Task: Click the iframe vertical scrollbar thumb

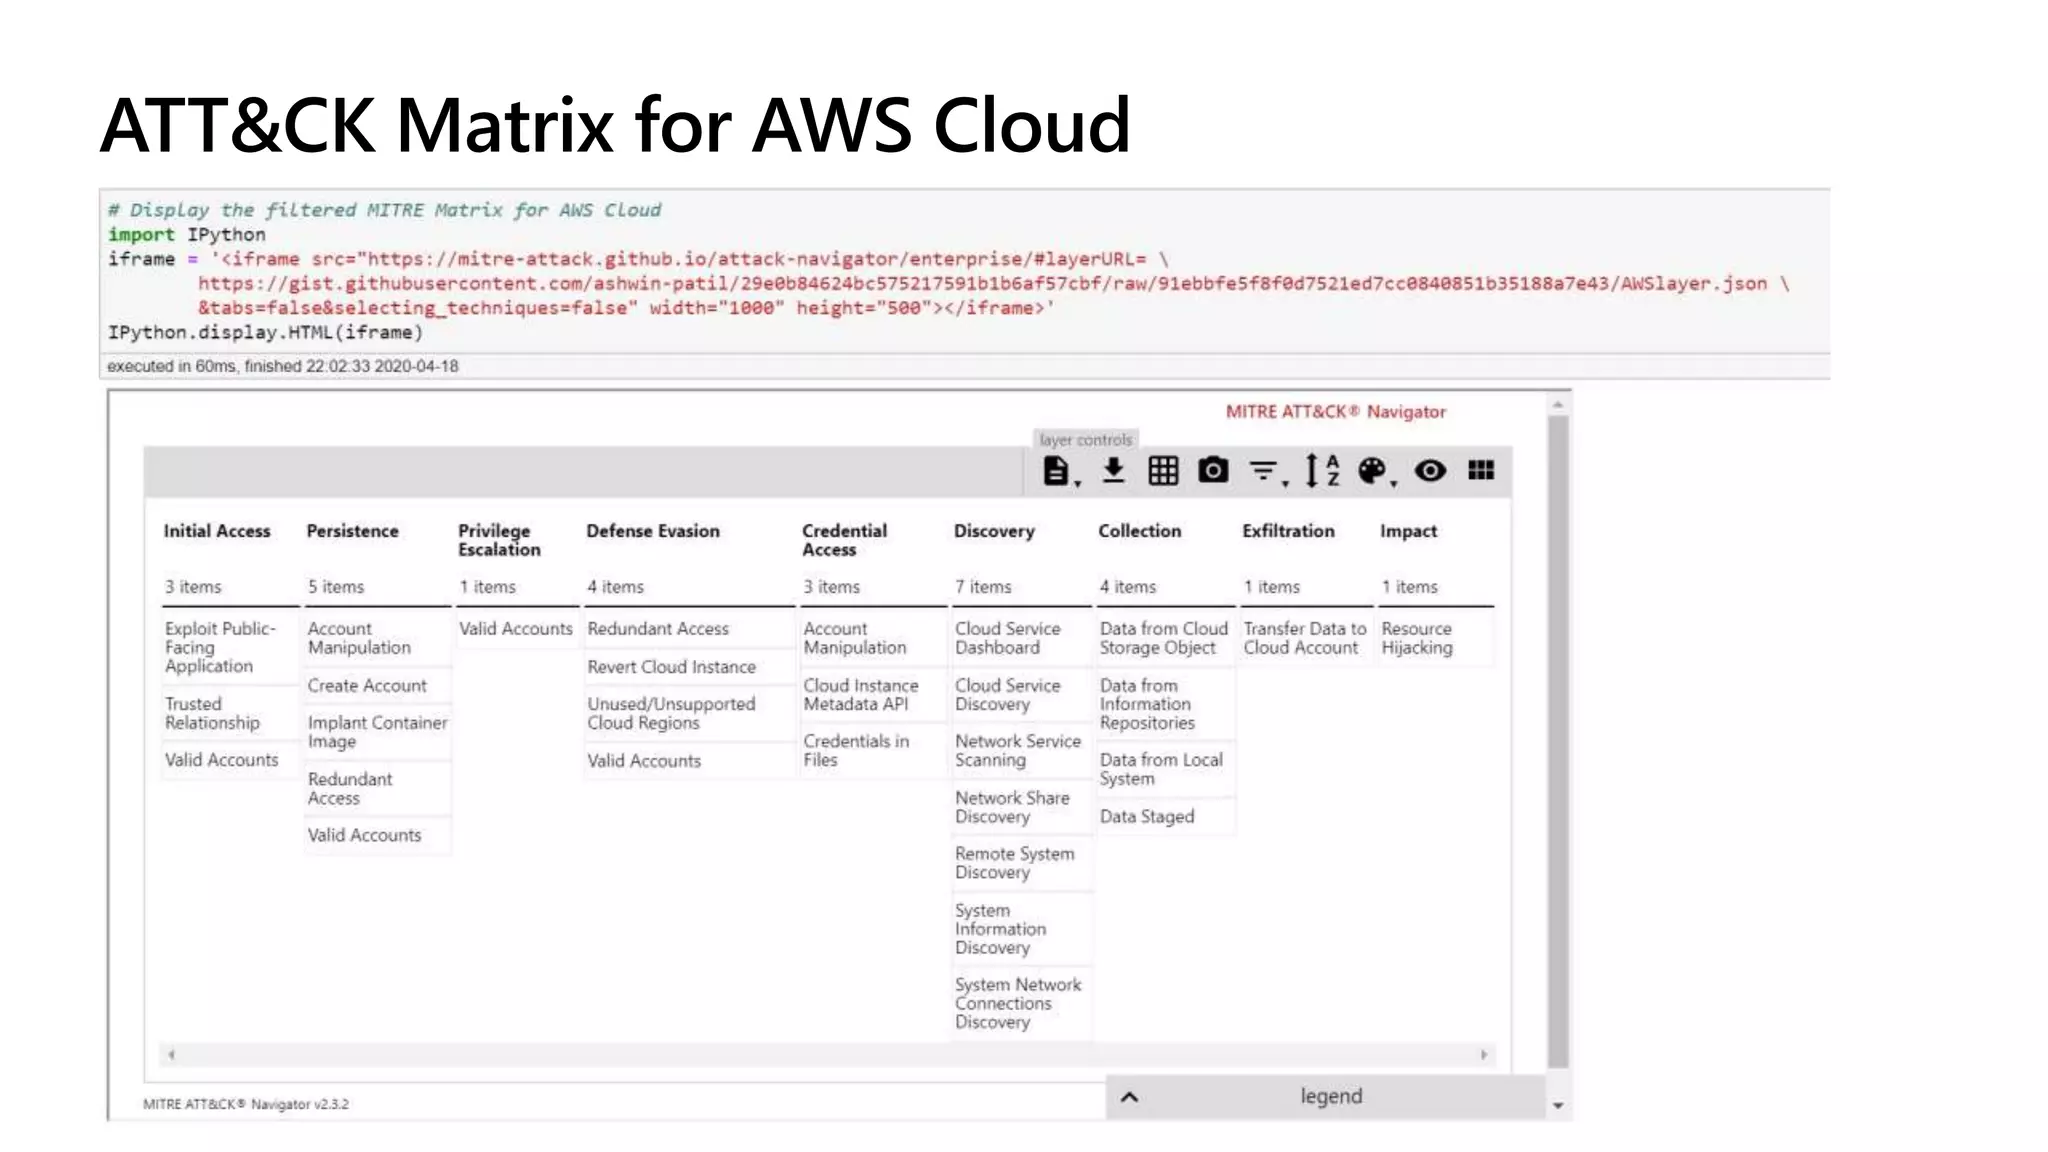Action: (1558, 743)
